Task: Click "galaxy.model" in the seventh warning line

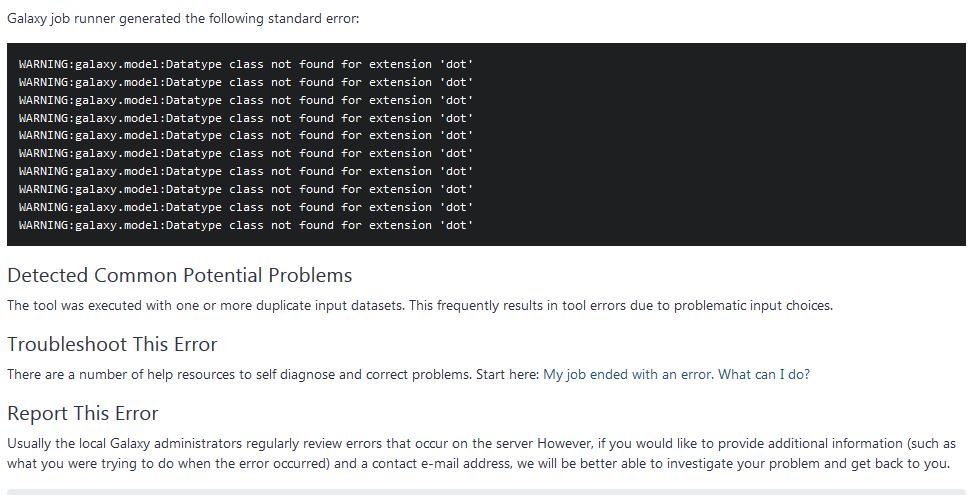Action: (x=117, y=172)
